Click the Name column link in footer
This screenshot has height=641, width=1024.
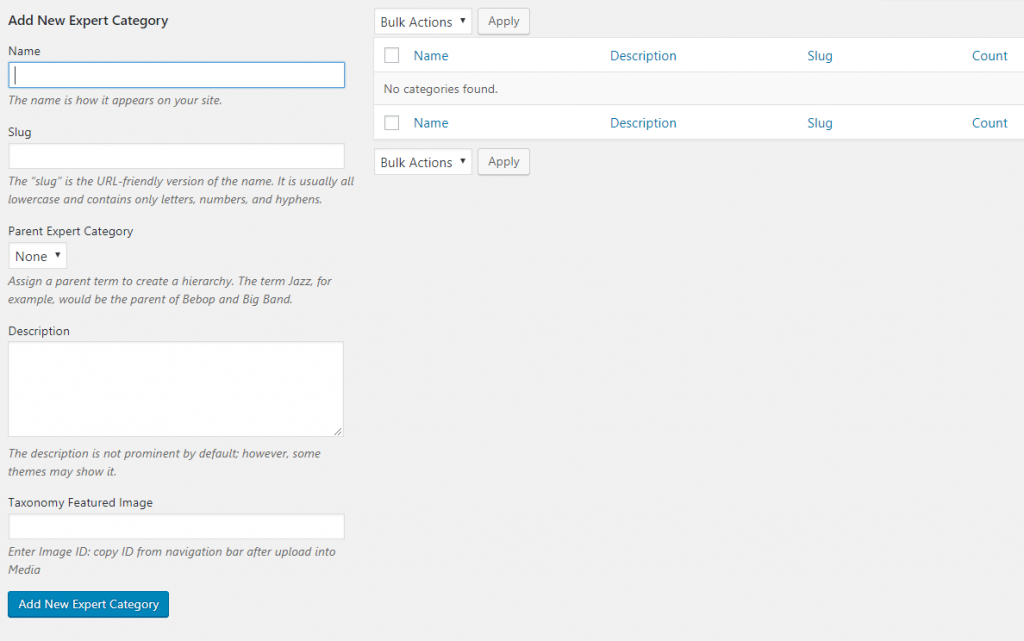(x=431, y=123)
